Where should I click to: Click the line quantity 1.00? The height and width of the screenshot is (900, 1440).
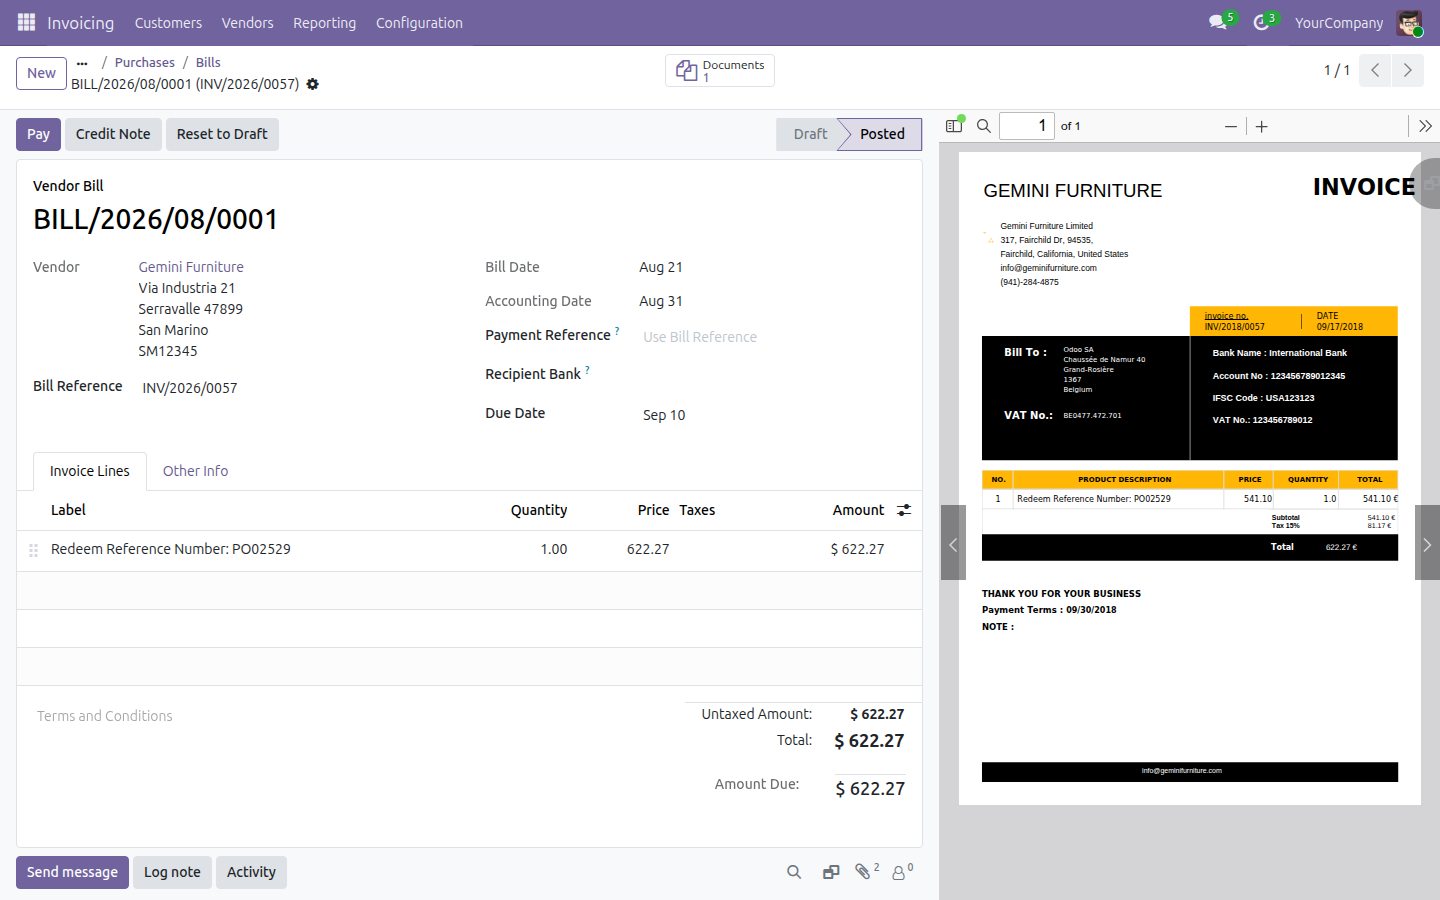tap(554, 549)
